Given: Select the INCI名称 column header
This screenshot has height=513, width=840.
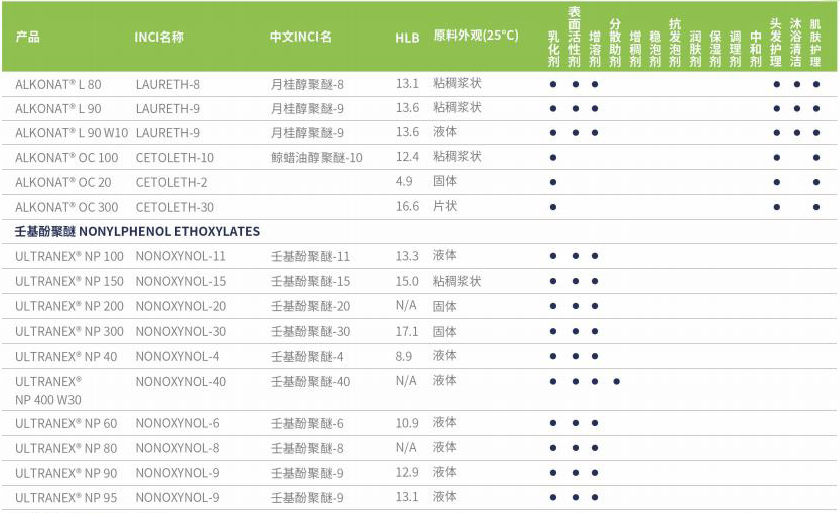Looking at the screenshot, I should (161, 38).
